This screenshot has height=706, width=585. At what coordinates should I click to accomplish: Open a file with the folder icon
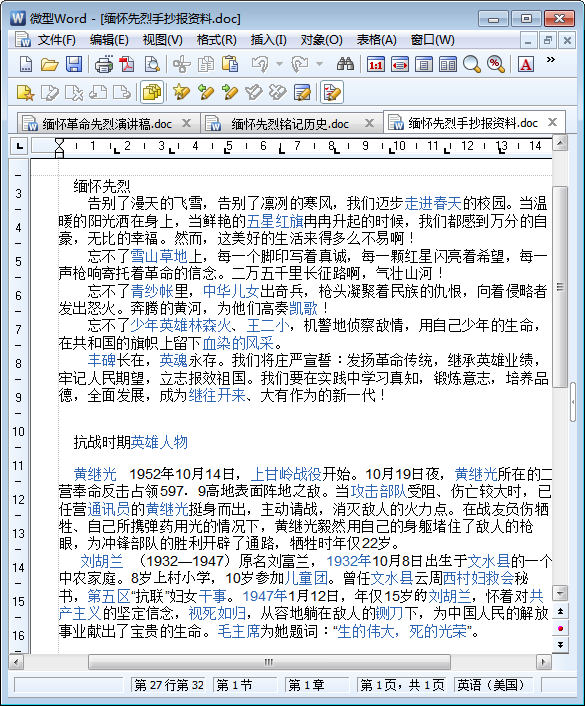point(50,64)
